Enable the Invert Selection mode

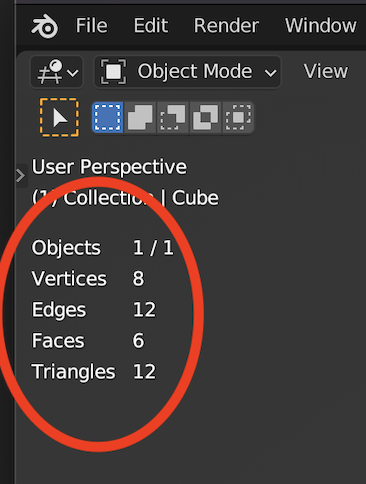205,117
